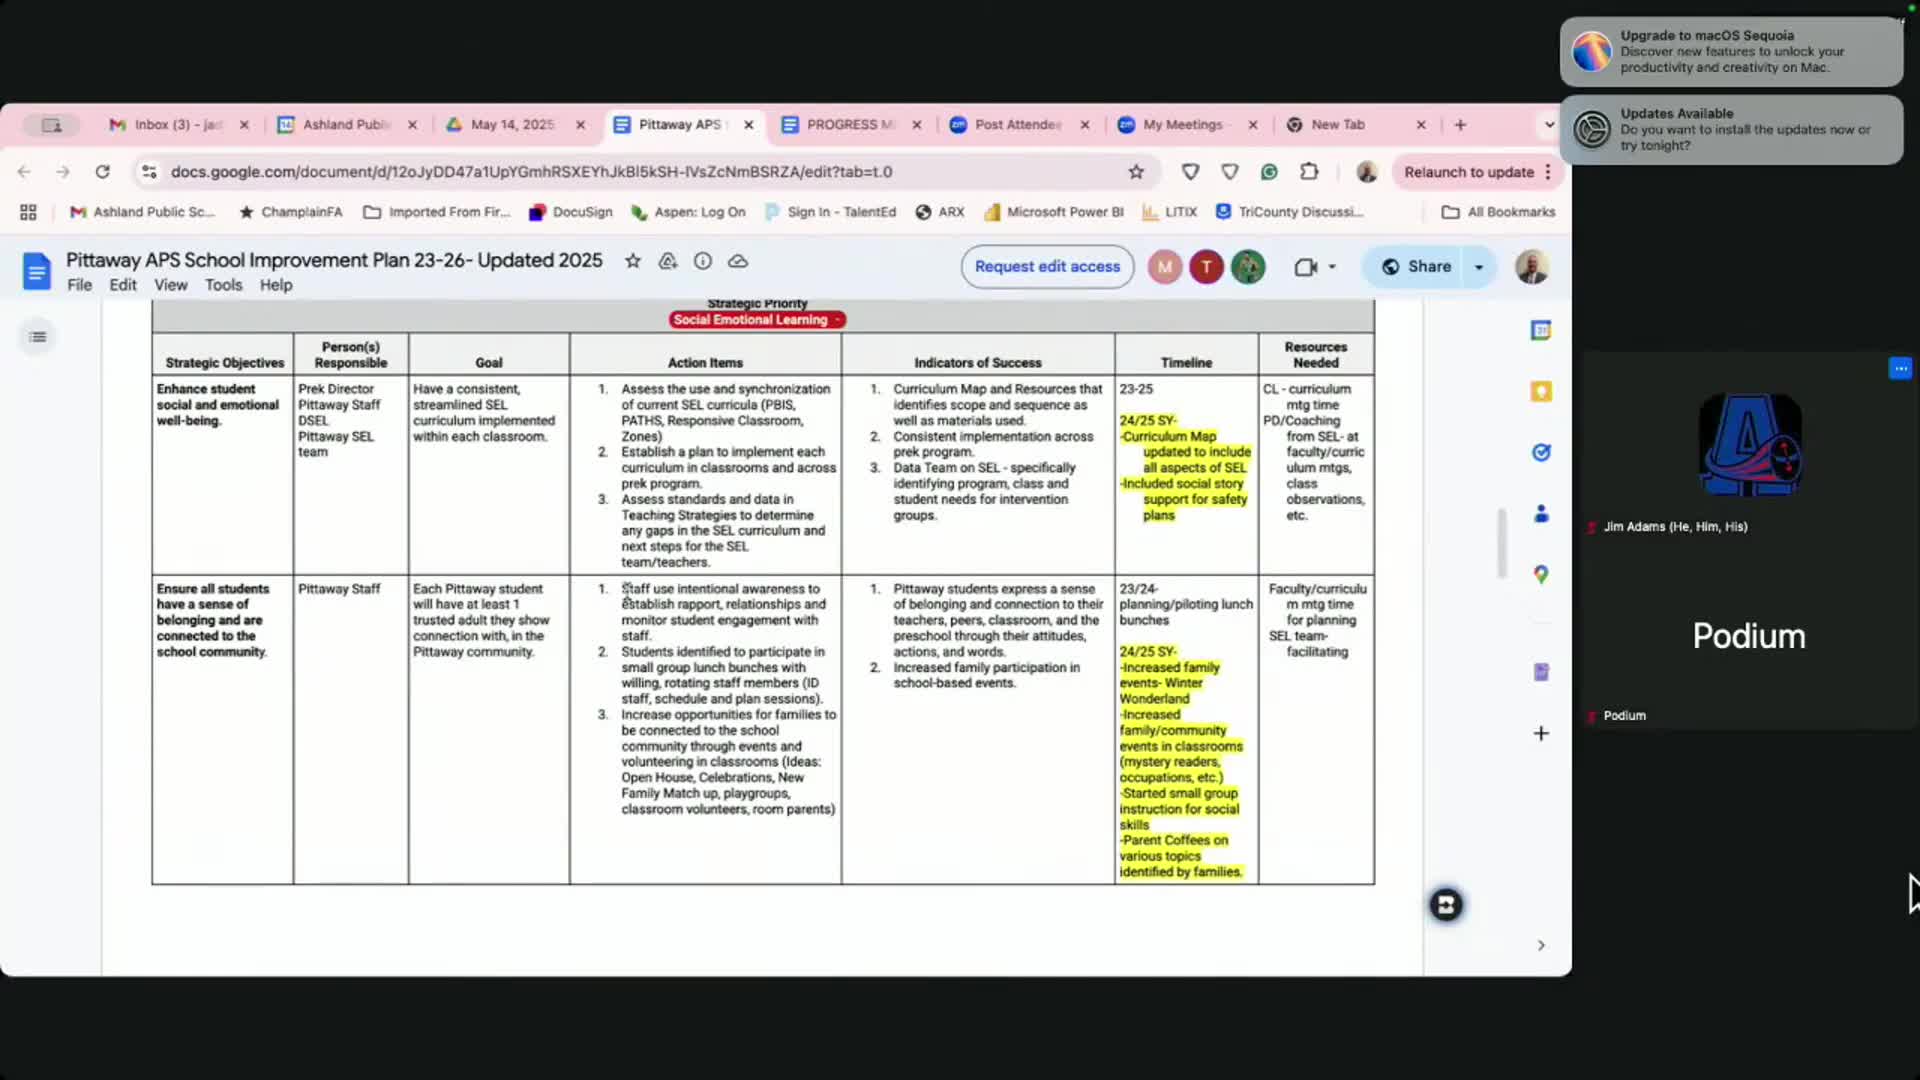Click the Social Emotional Learning red chip
The image size is (1920, 1080).
click(x=756, y=320)
